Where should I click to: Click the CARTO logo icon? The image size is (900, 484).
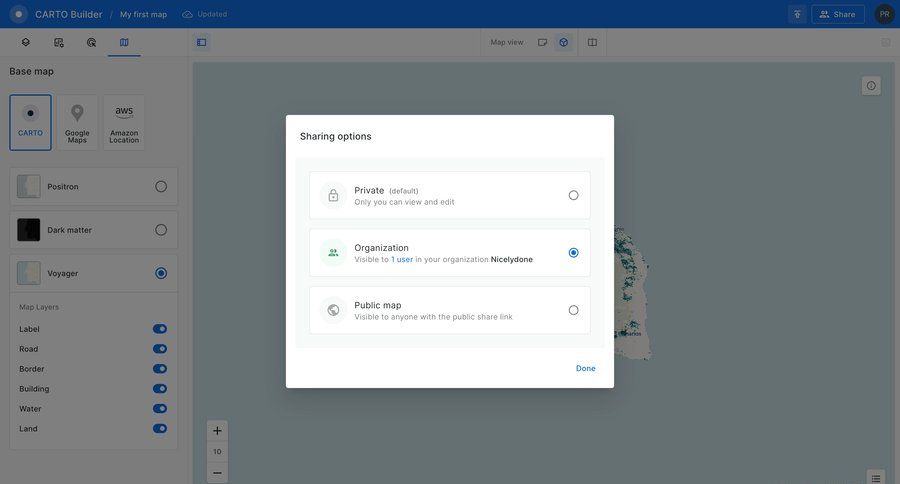pos(18,14)
